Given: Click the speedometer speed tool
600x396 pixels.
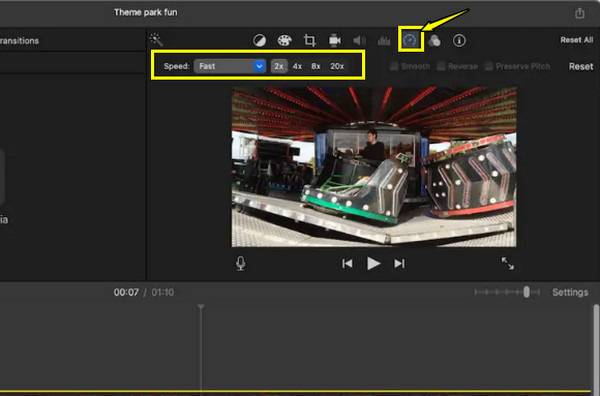Looking at the screenshot, I should coord(409,40).
